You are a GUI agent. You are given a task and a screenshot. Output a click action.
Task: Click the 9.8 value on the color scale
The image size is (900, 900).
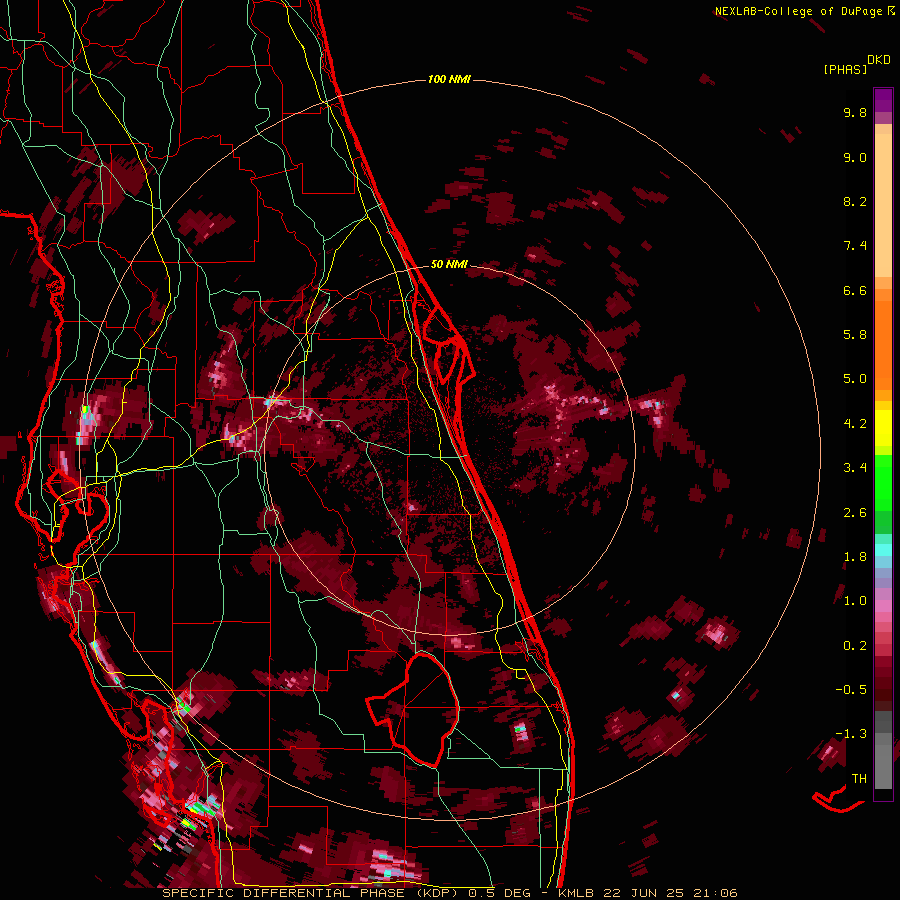tap(855, 112)
